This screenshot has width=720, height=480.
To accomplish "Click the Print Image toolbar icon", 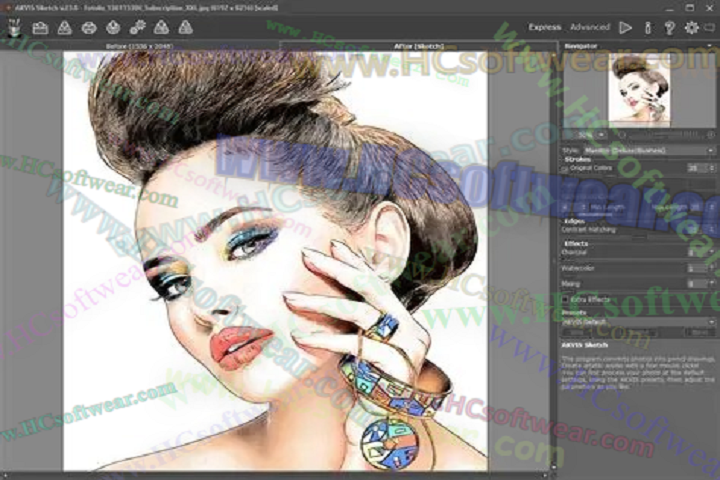I will pos(89,28).
